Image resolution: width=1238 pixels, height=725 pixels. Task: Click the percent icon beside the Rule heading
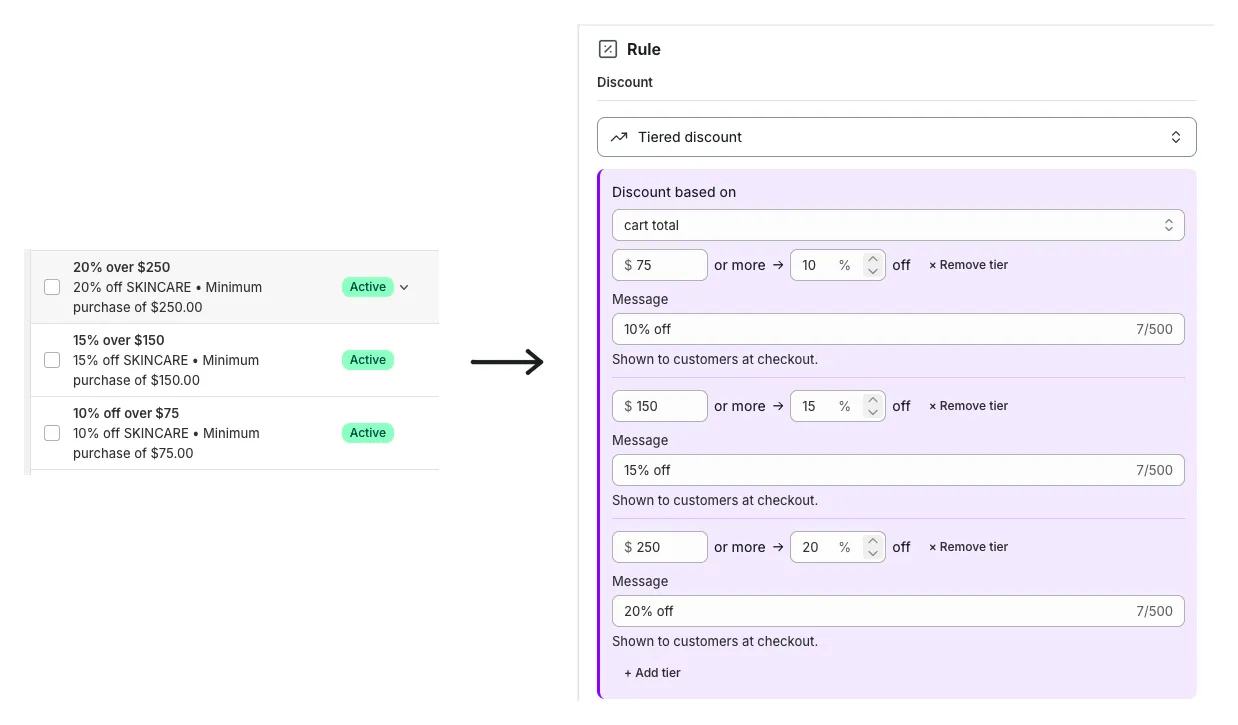click(x=607, y=49)
